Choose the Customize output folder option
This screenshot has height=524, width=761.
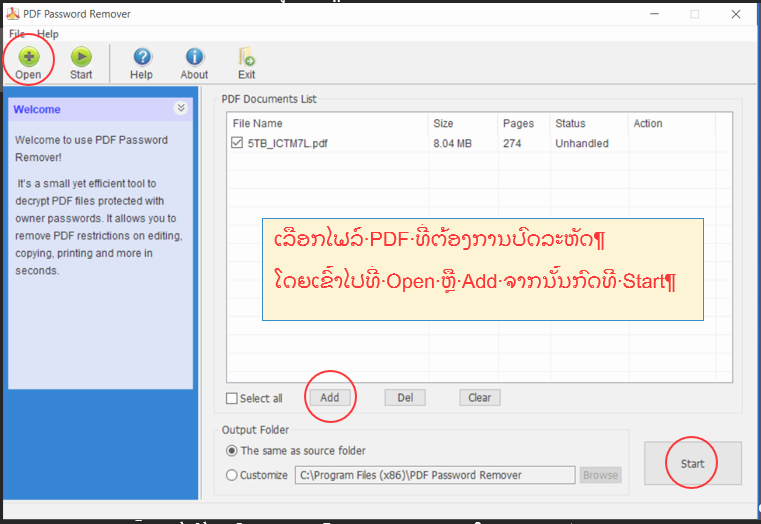click(232, 475)
